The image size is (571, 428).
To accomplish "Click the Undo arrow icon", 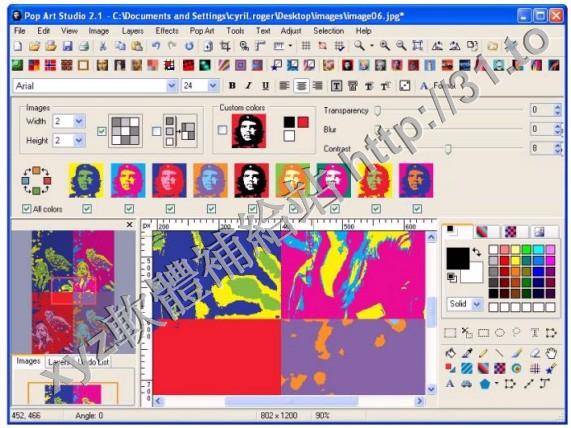I will (156, 46).
